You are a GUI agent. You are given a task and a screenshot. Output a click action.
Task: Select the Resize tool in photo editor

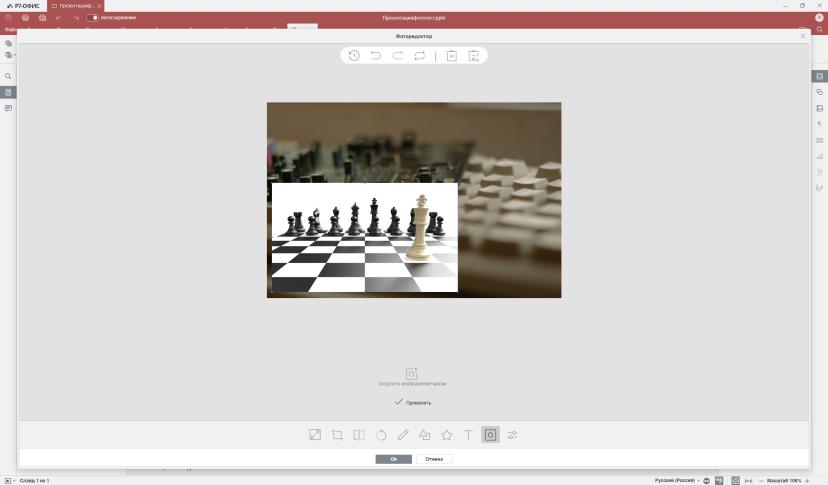tap(315, 435)
